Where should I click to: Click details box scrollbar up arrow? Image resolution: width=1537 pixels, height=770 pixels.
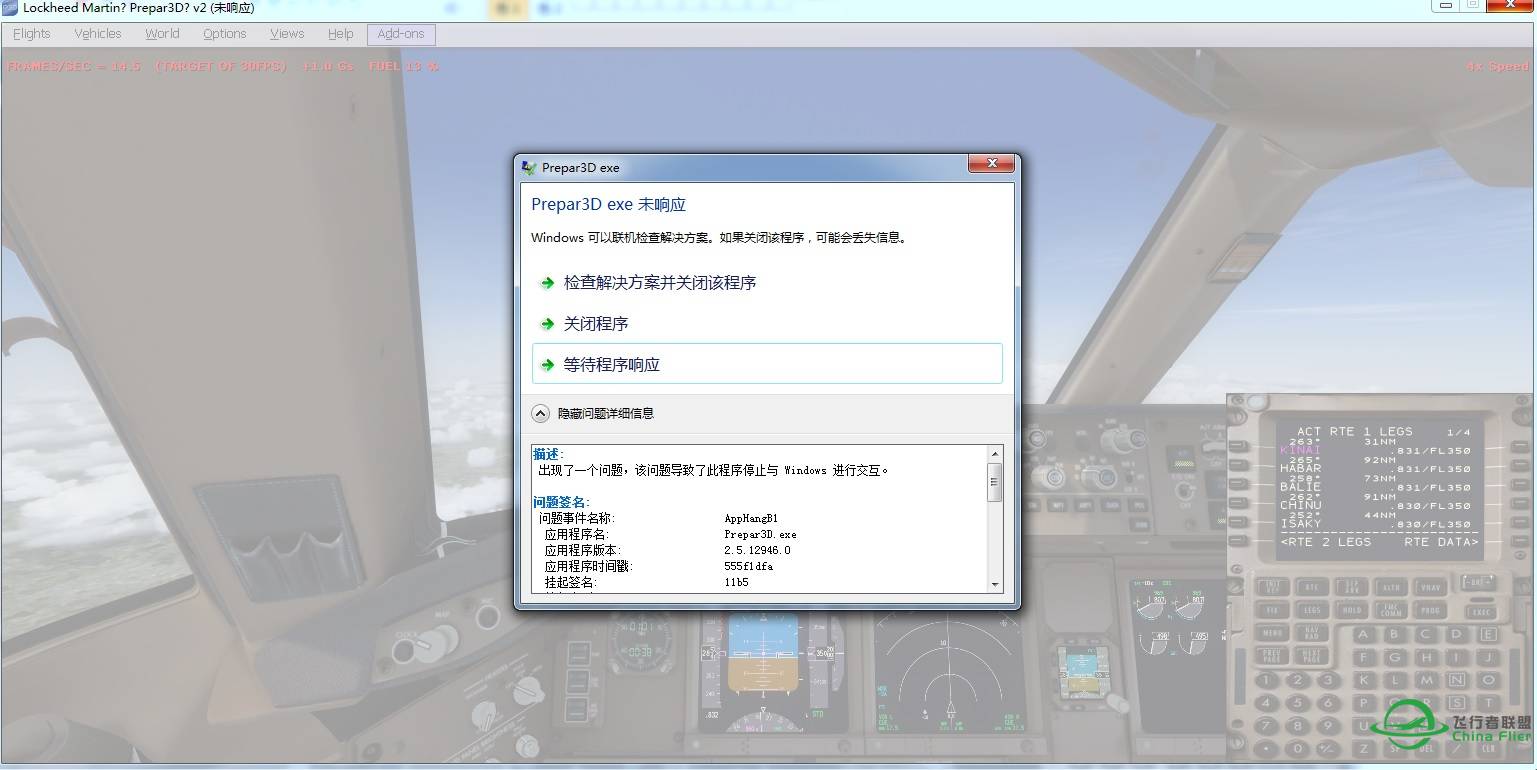coord(994,453)
